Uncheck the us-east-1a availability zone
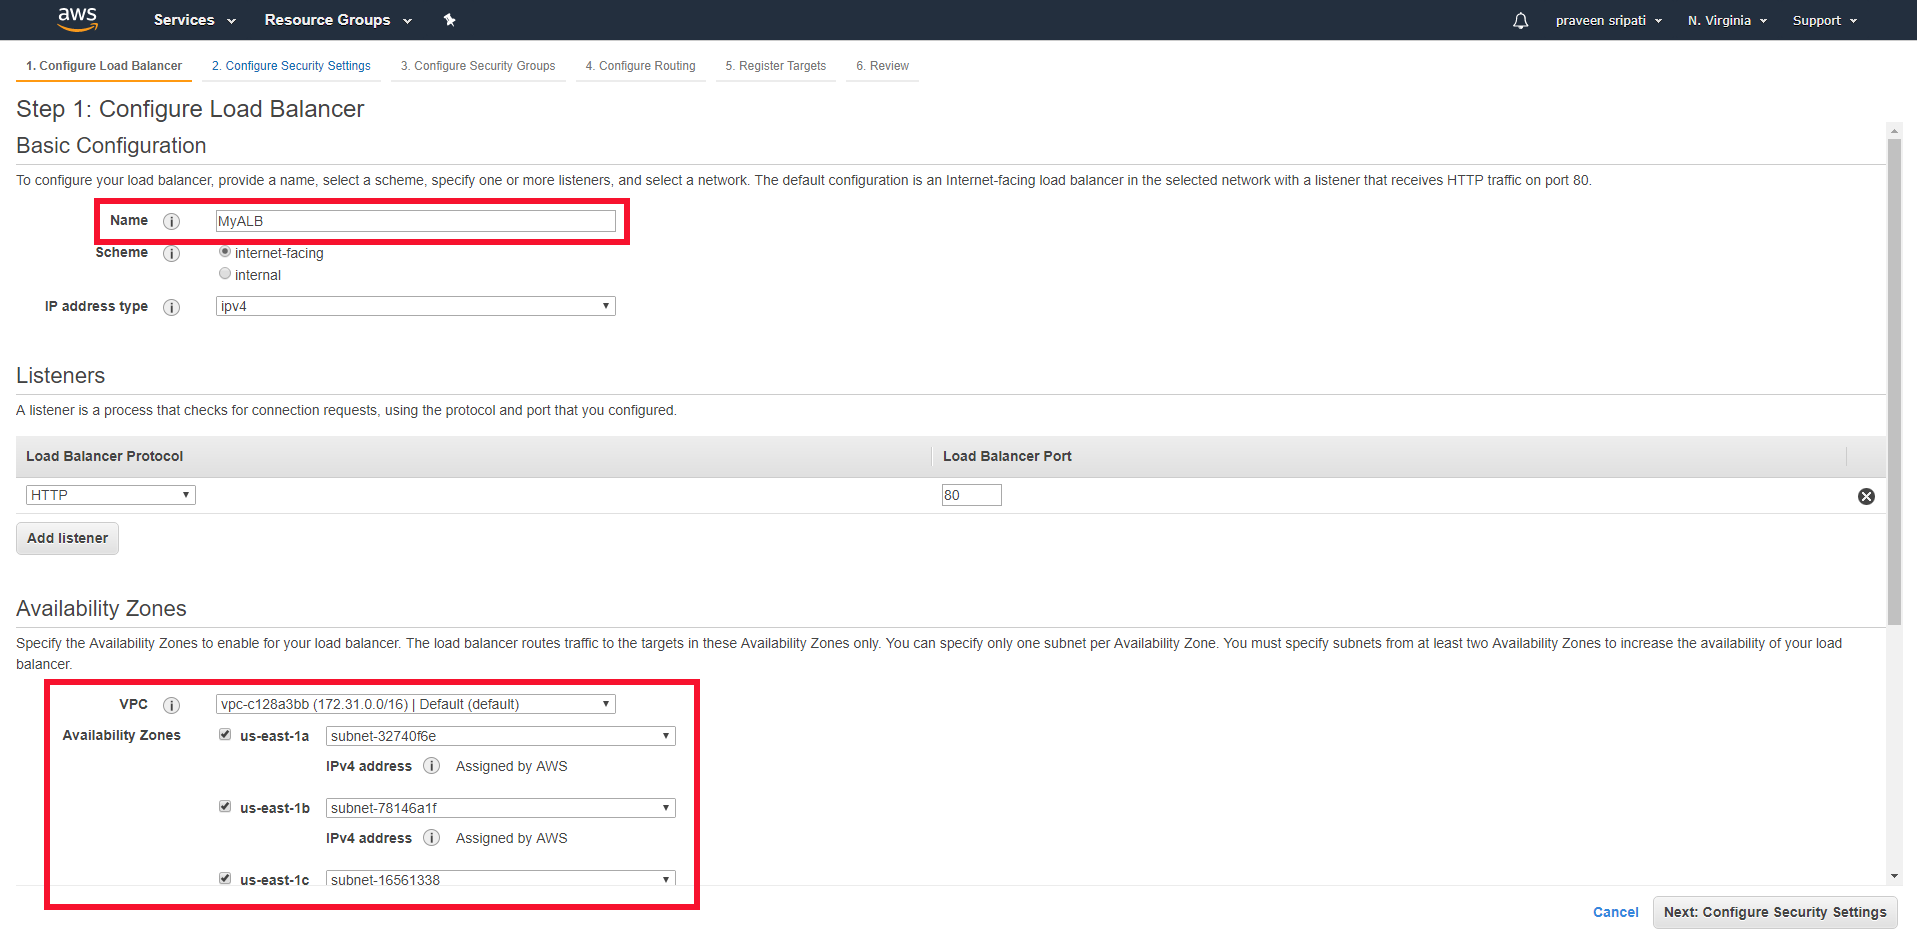 225,735
